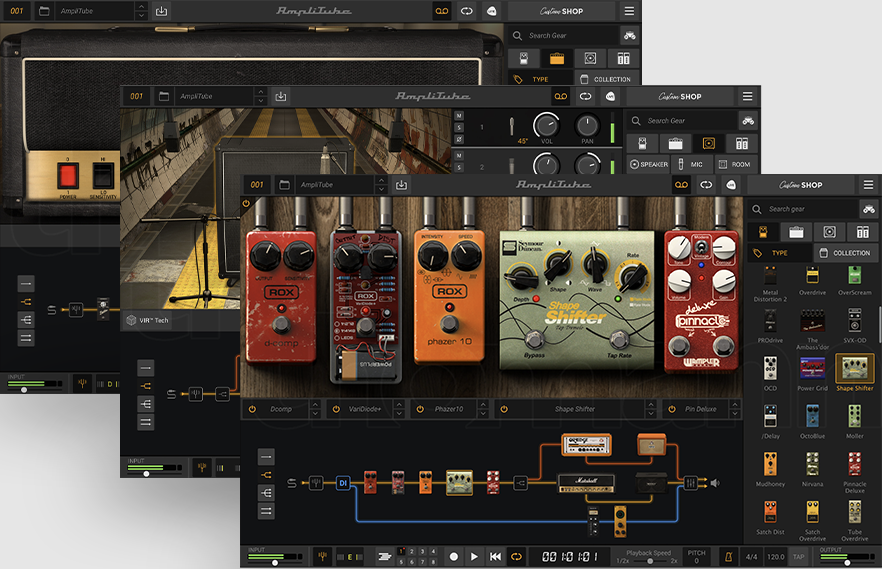Select the ROOM tab in middle window
The height and width of the screenshot is (569, 882).
point(735,165)
